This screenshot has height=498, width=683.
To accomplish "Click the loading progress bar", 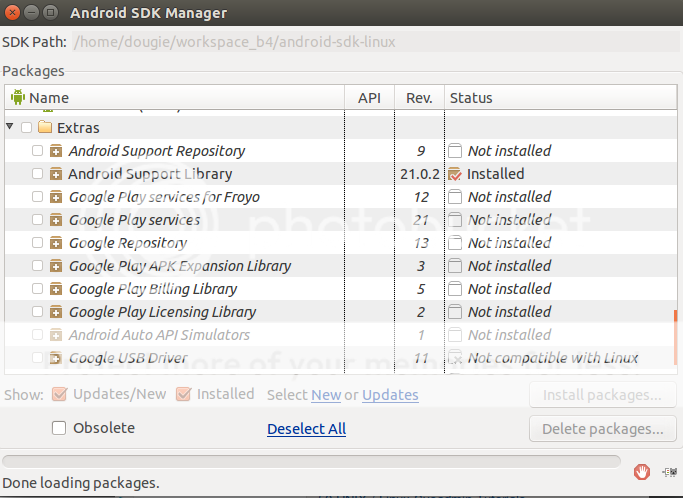I will (311, 461).
